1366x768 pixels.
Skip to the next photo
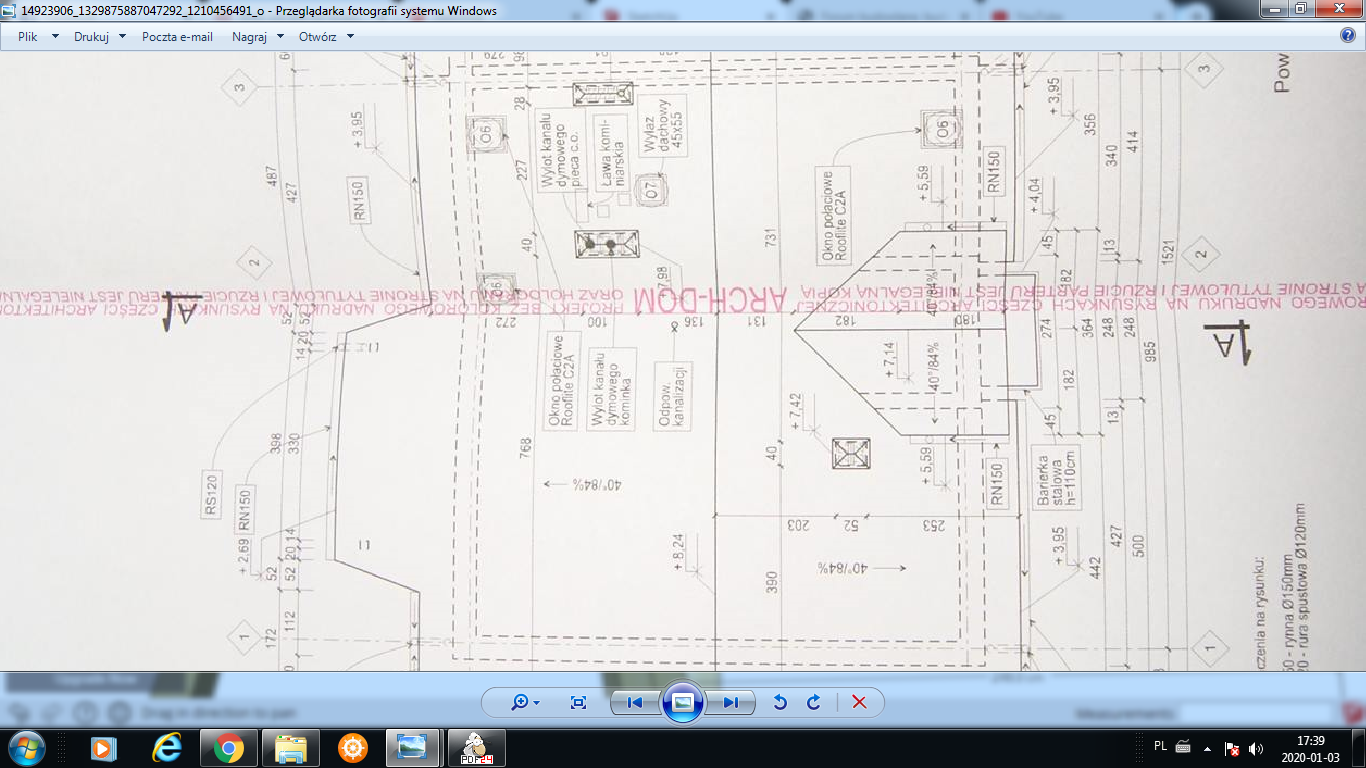pyautogui.click(x=731, y=702)
